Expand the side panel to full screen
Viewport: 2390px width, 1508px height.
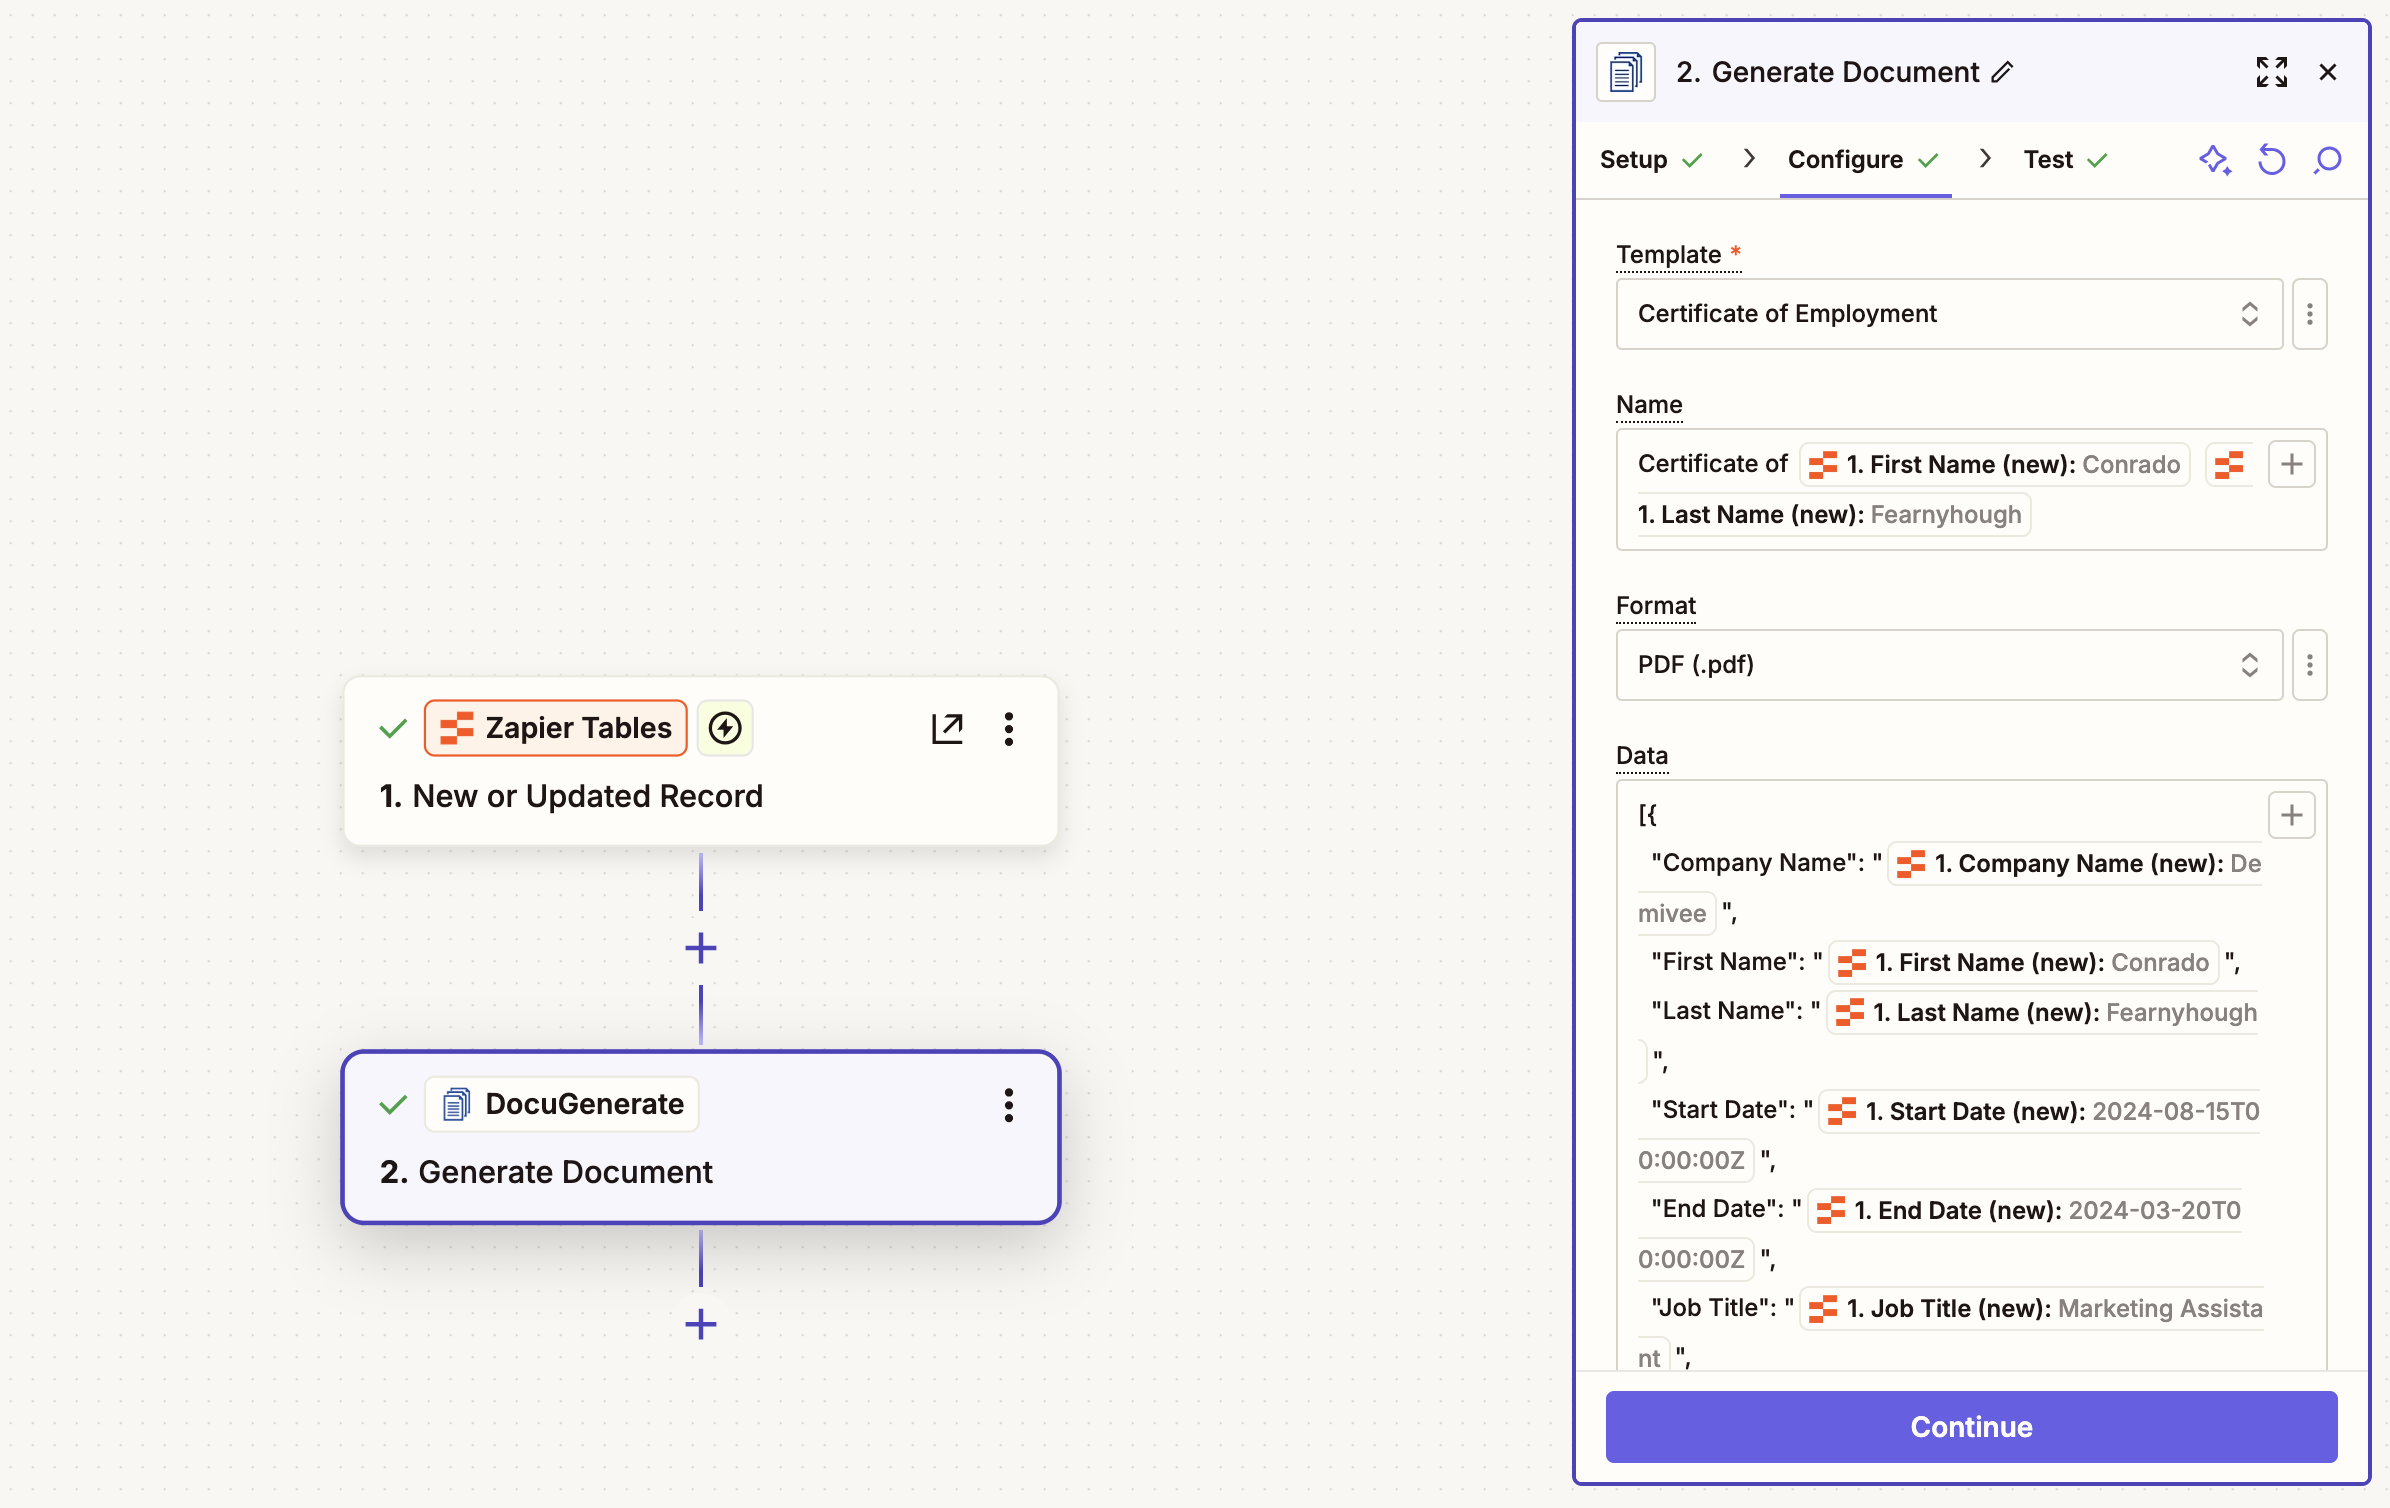[x=2271, y=72]
